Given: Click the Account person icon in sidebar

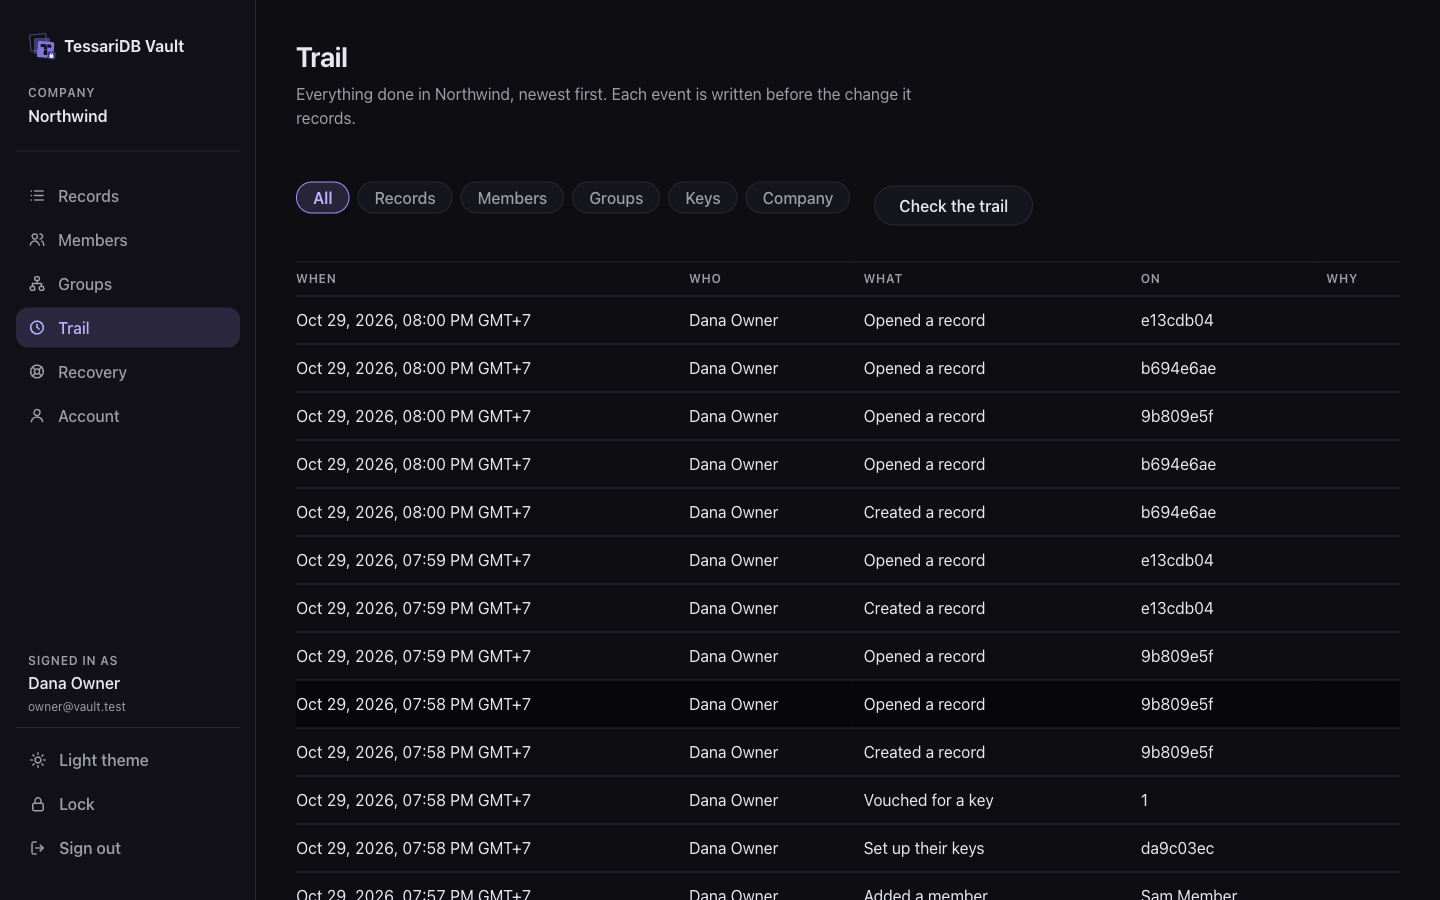Looking at the screenshot, I should [x=37, y=416].
